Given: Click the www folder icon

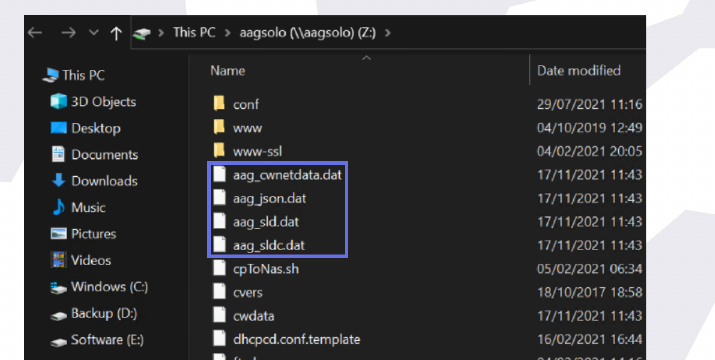Looking at the screenshot, I should tap(219, 127).
